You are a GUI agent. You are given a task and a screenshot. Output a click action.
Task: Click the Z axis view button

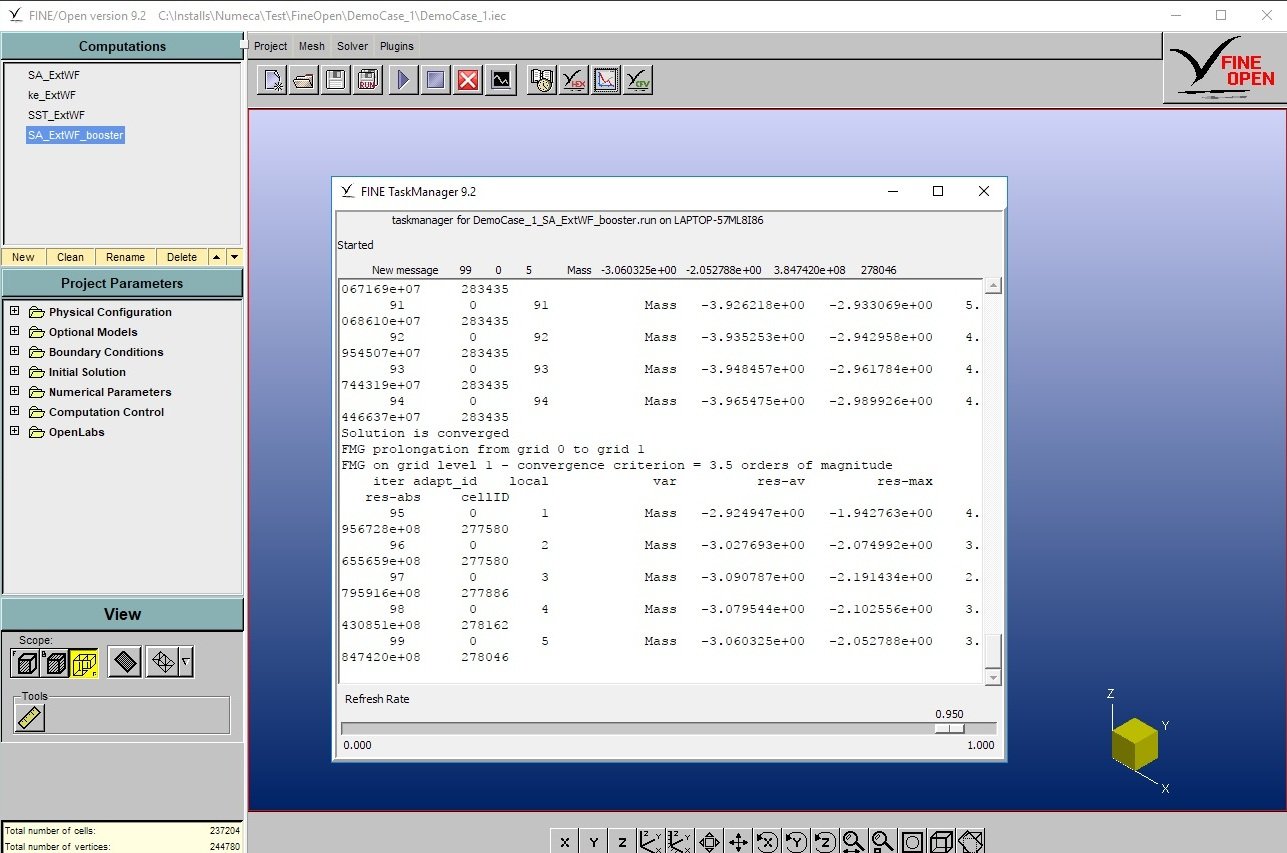coord(622,842)
